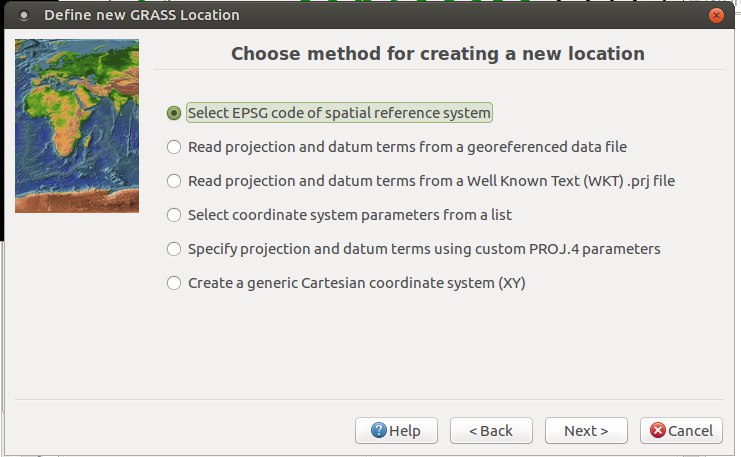The height and width of the screenshot is (457, 741).
Task: Close the Define new GRASS Location dialog
Action: click(716, 15)
